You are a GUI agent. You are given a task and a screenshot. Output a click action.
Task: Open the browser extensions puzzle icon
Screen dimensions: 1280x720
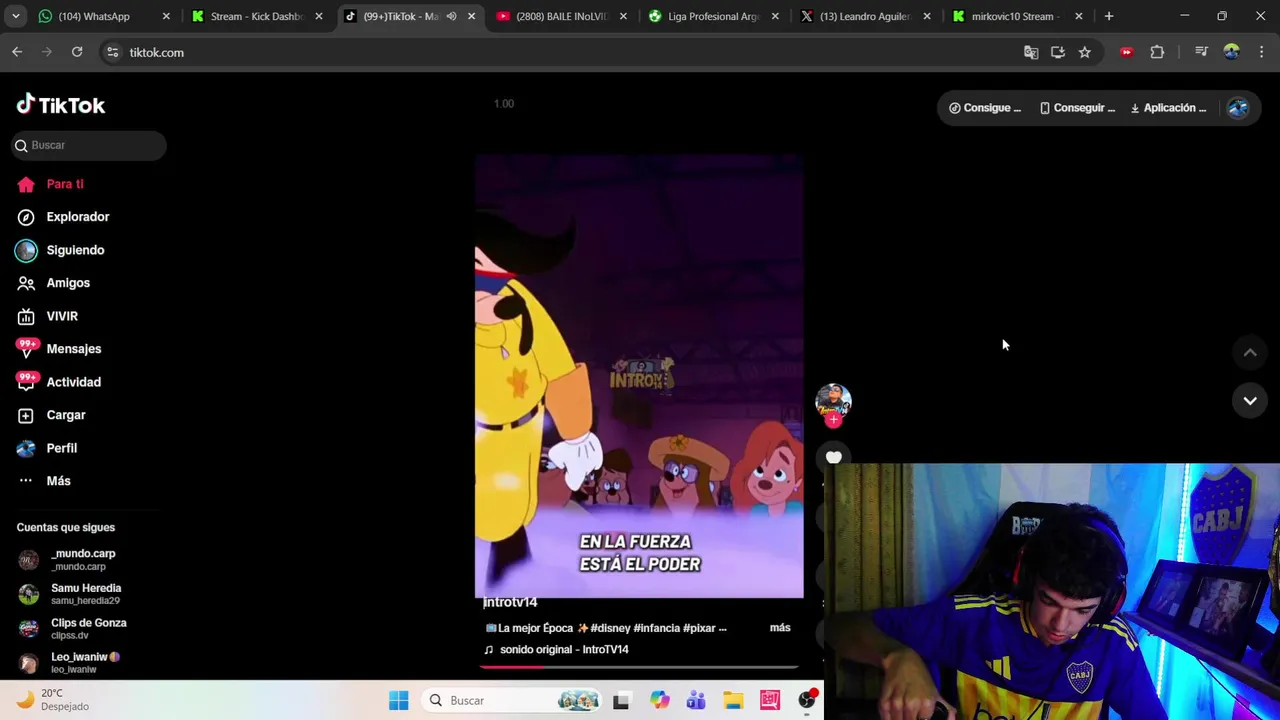tap(1157, 52)
